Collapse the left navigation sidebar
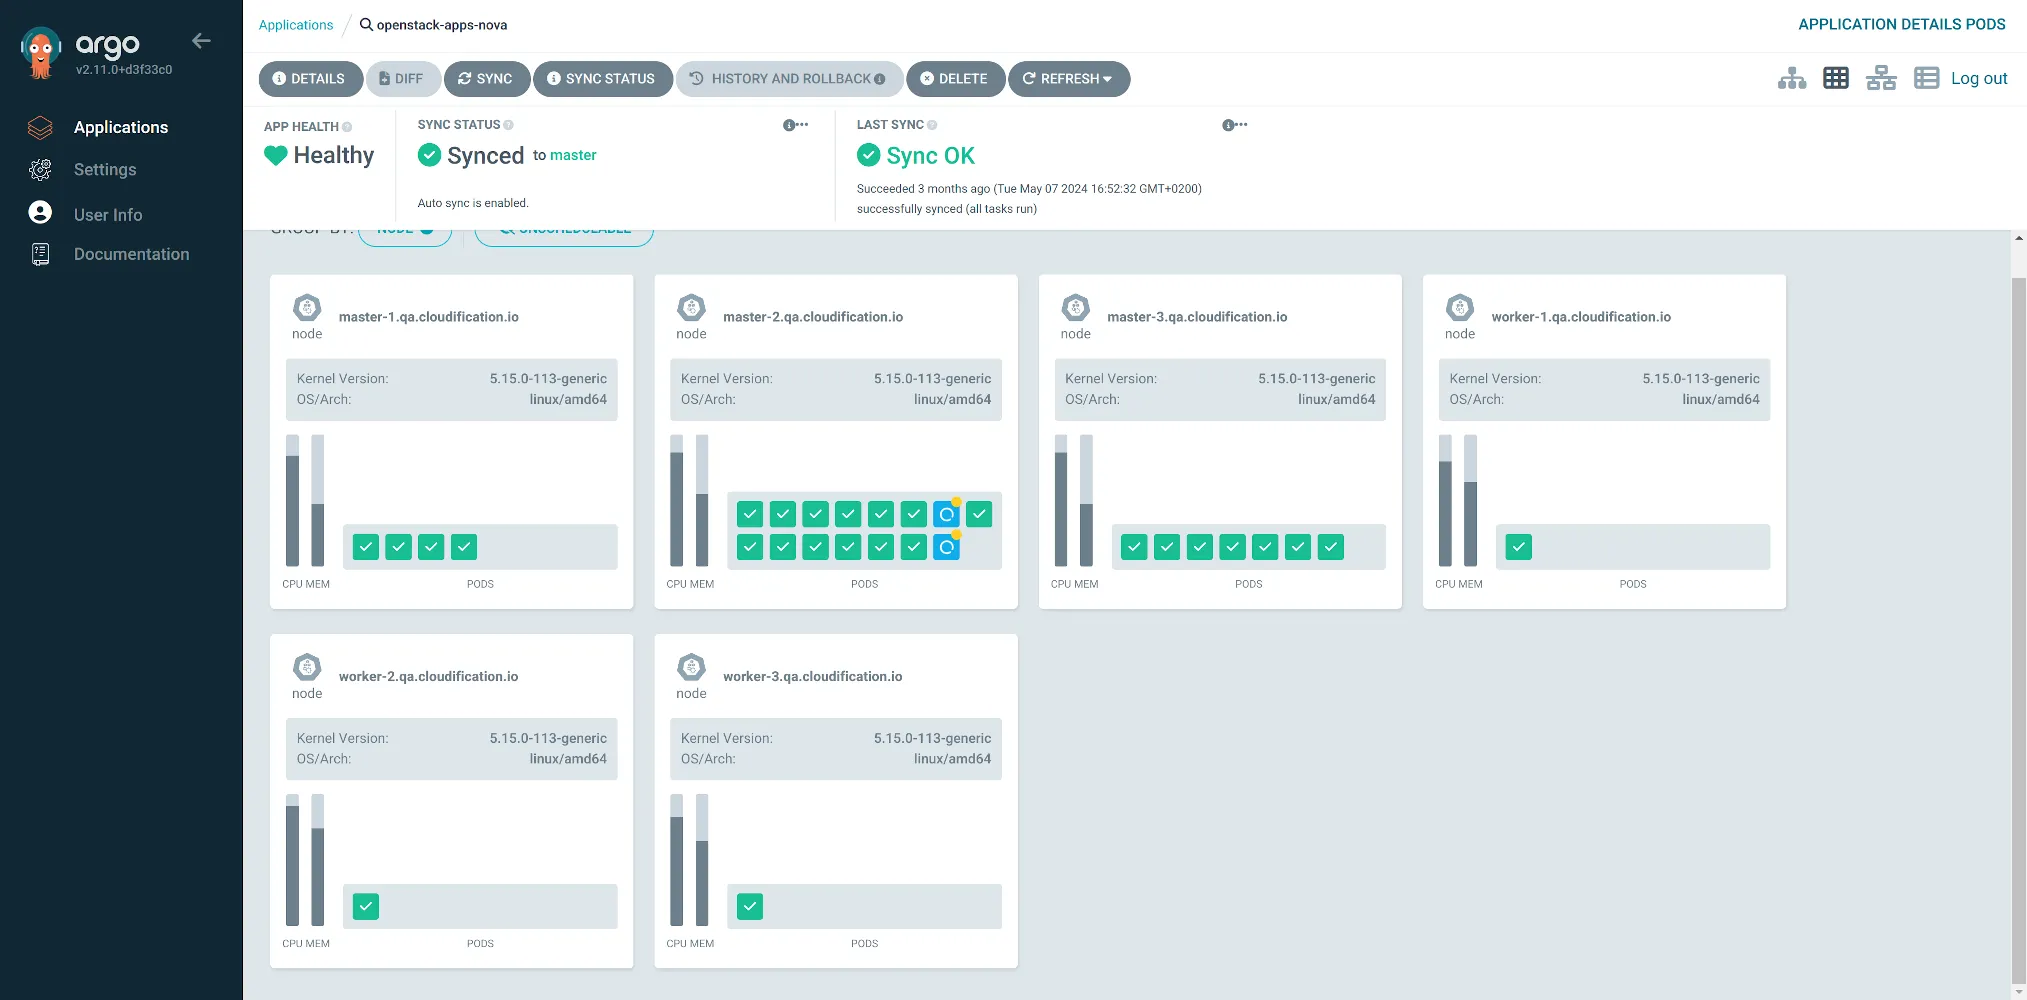2027x1000 pixels. pos(201,41)
